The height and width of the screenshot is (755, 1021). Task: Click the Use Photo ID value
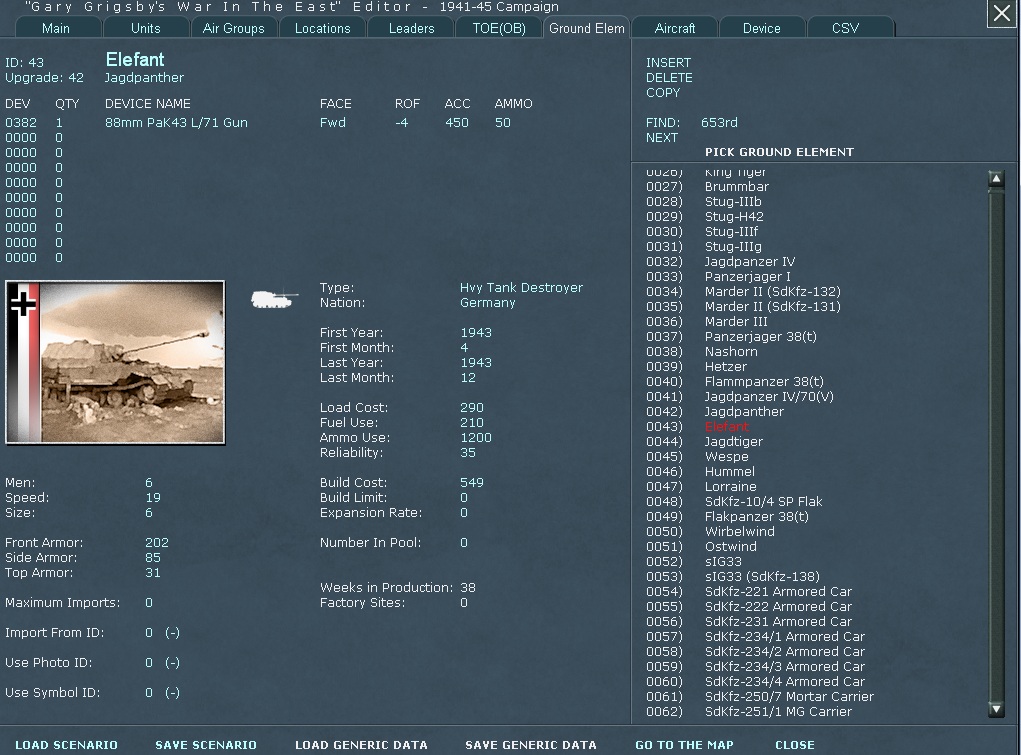(x=149, y=662)
